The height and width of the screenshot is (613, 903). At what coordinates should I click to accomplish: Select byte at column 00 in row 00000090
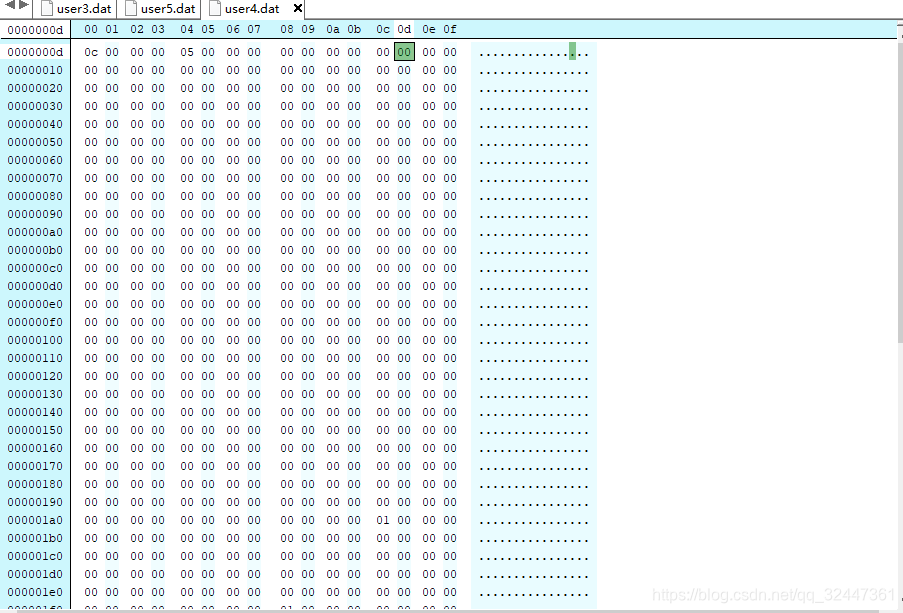pyautogui.click(x=91, y=214)
